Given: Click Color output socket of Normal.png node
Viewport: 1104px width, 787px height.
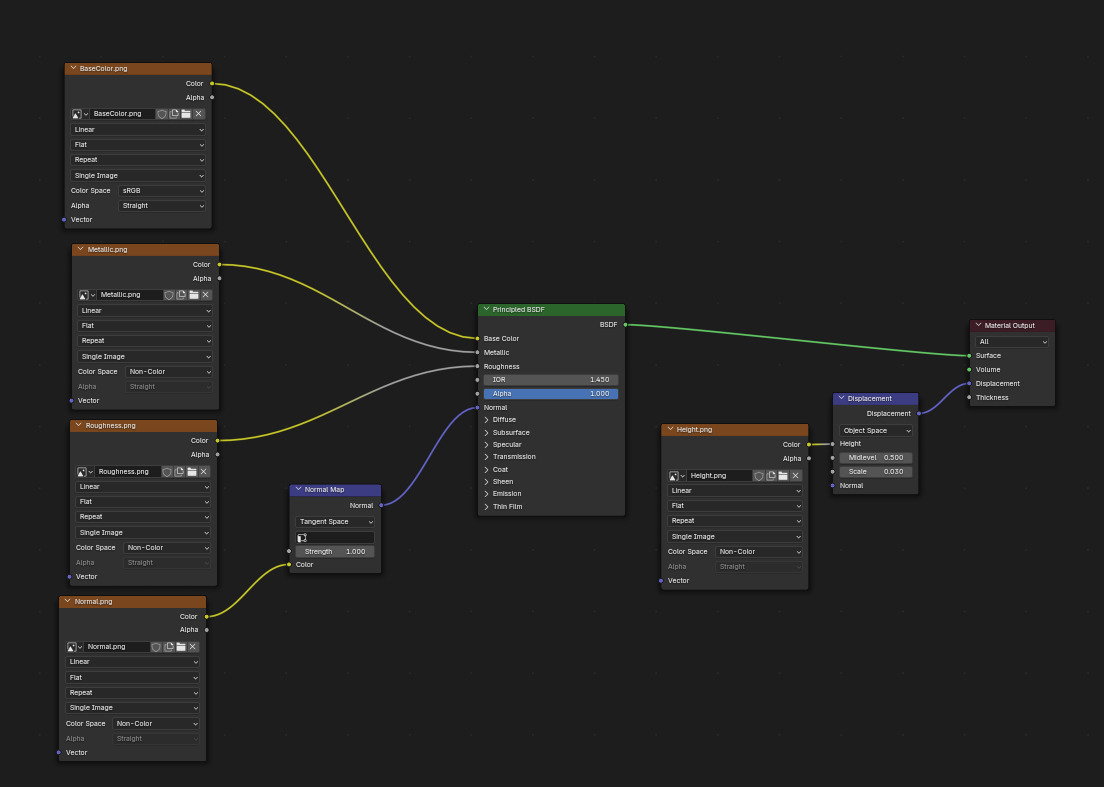Looking at the screenshot, I should click(206, 617).
